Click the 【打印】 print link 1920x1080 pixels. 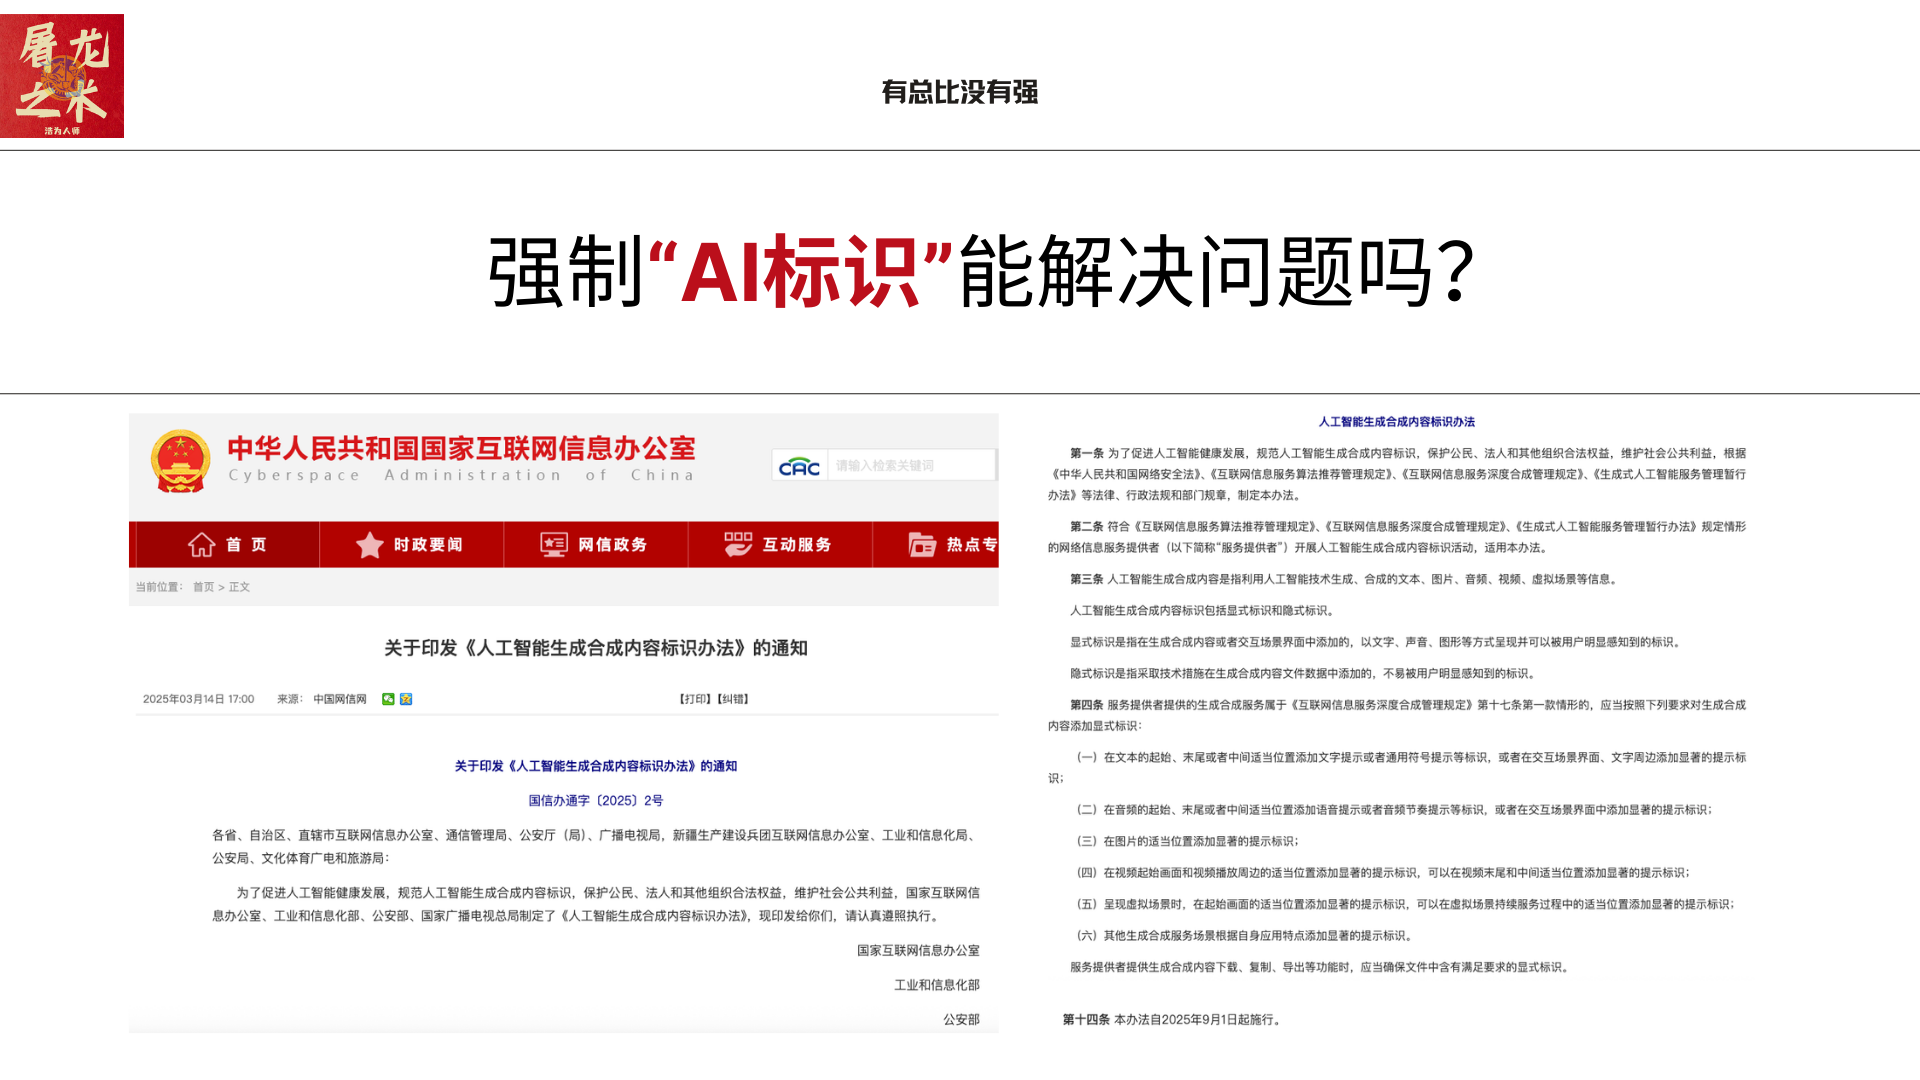pyautogui.click(x=696, y=699)
